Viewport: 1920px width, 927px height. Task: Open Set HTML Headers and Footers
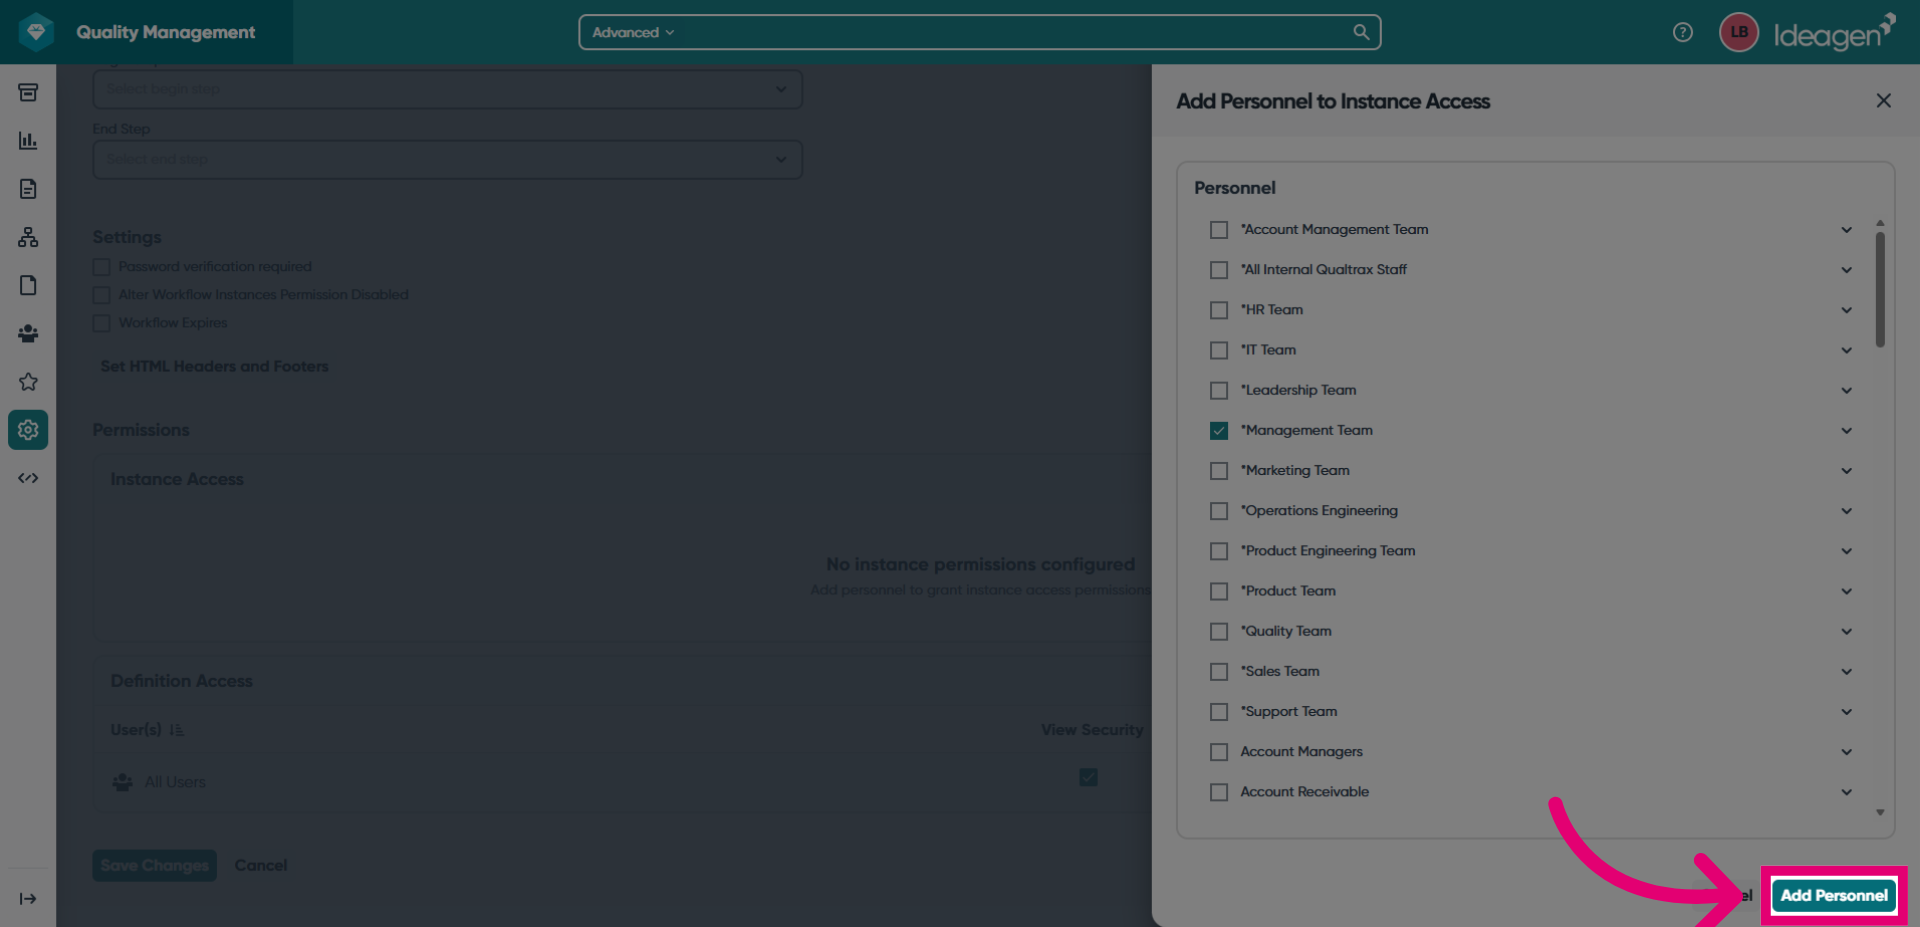(x=214, y=366)
